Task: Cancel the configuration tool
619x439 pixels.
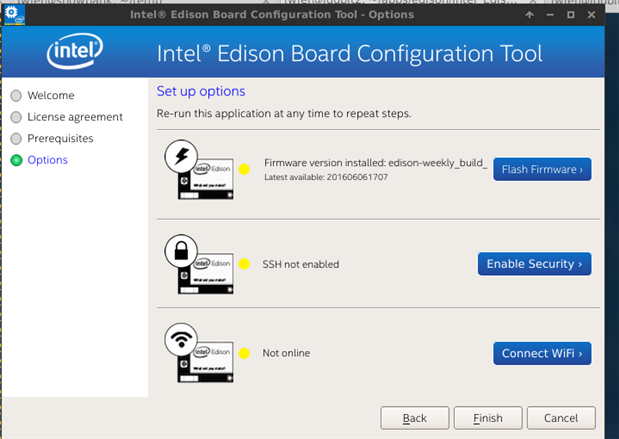Action: [560, 418]
